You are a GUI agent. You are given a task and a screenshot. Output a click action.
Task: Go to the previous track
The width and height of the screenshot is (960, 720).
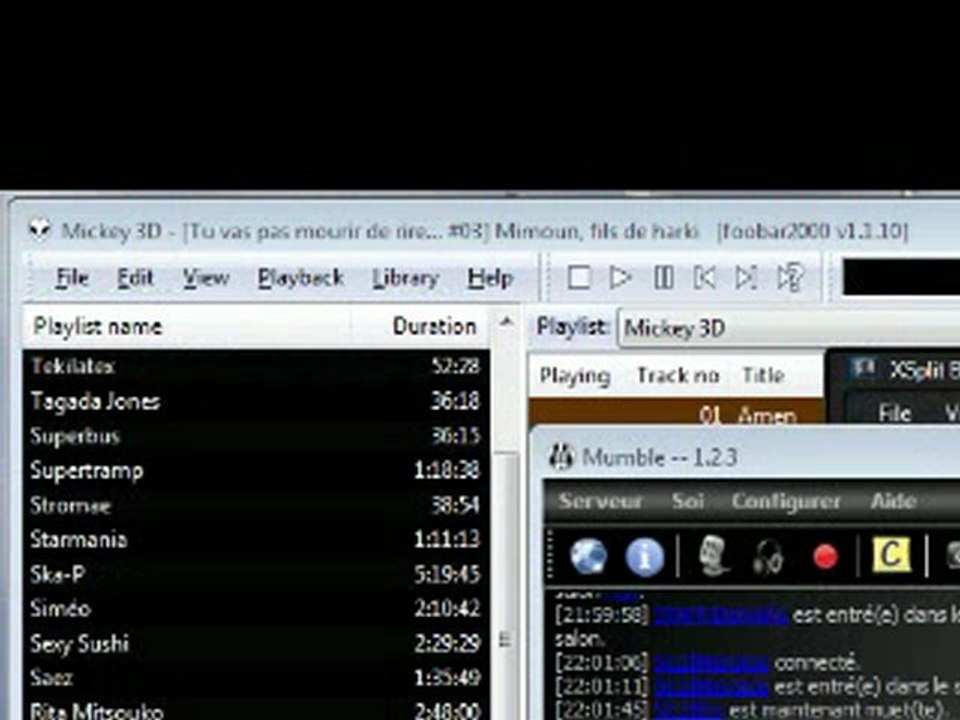tap(705, 277)
